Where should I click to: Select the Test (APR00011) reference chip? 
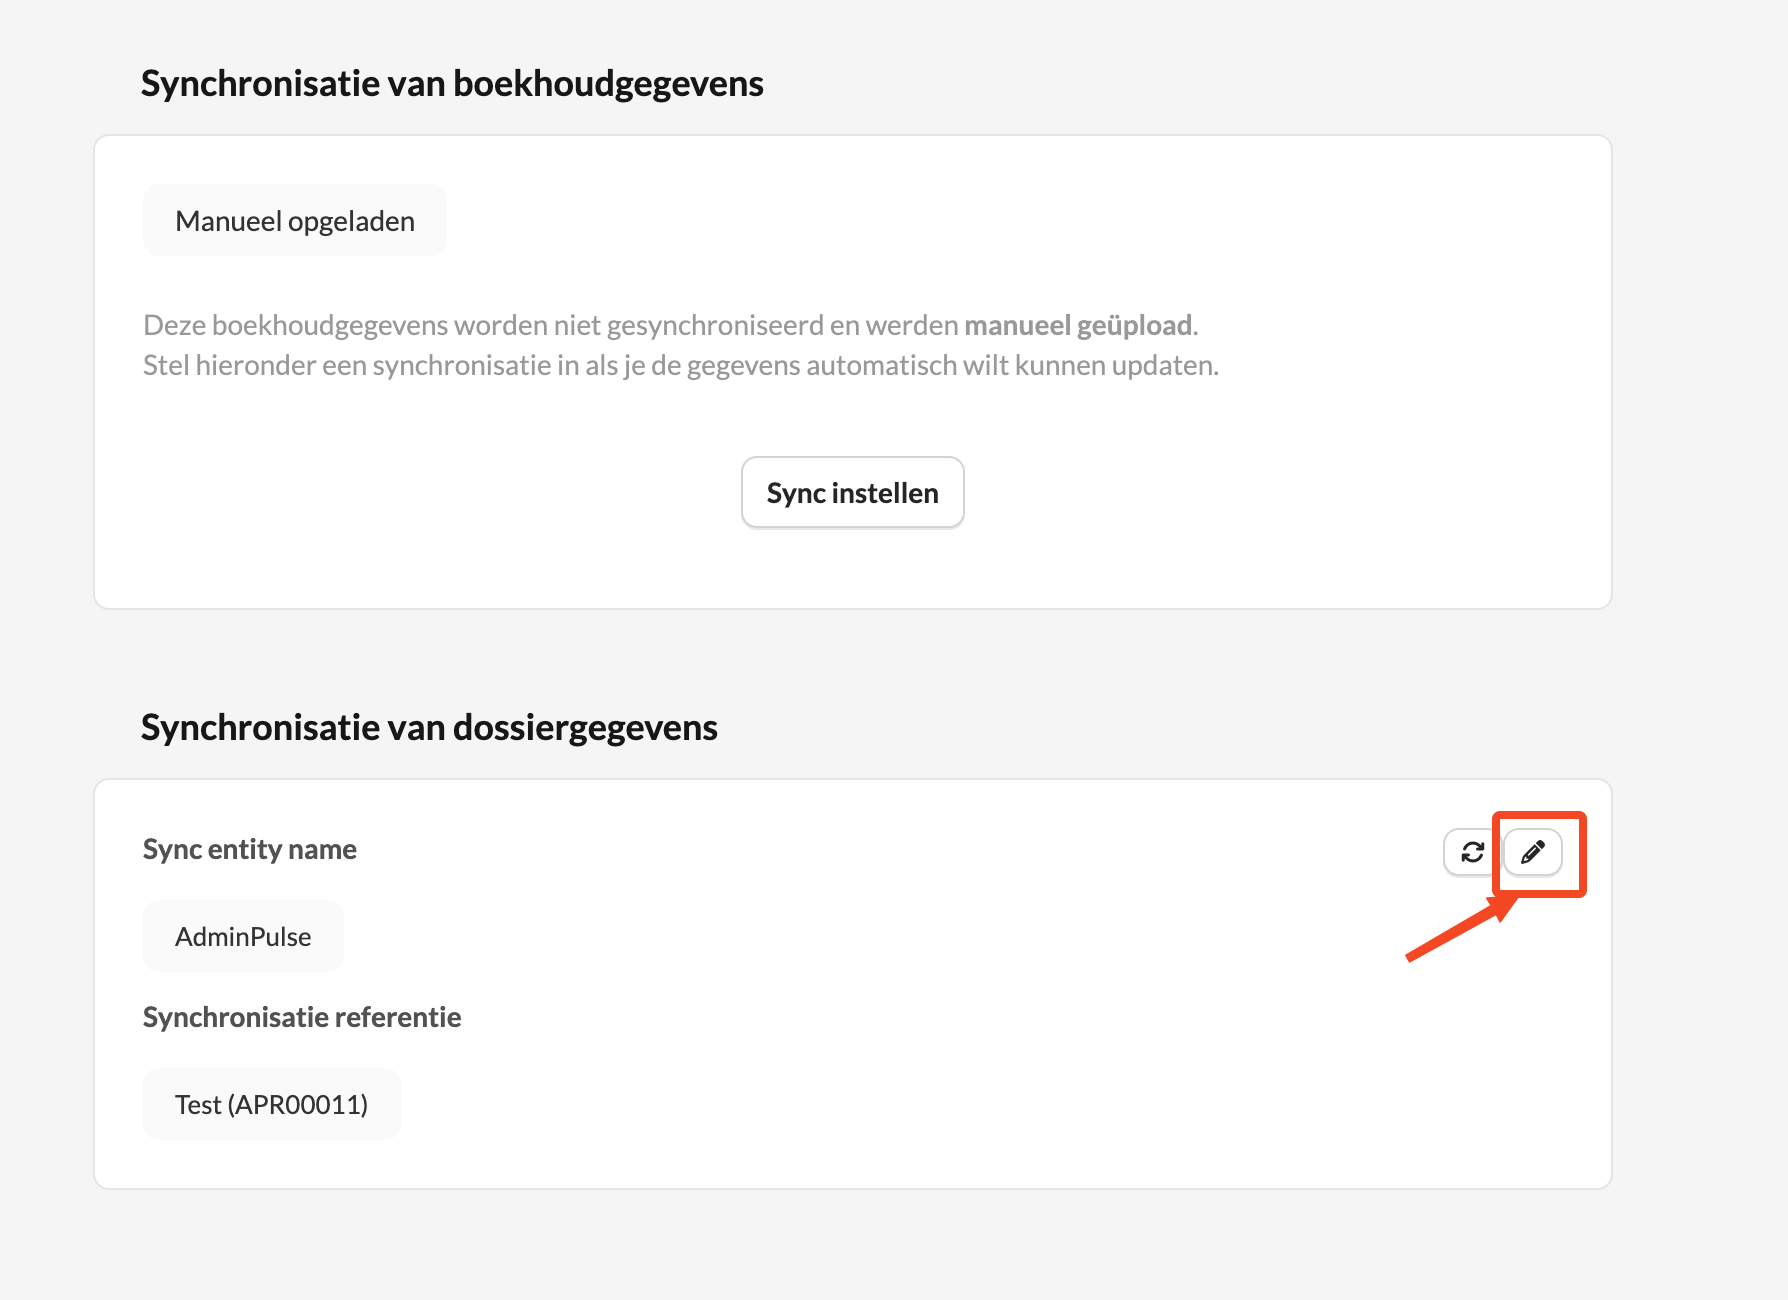click(x=271, y=1104)
